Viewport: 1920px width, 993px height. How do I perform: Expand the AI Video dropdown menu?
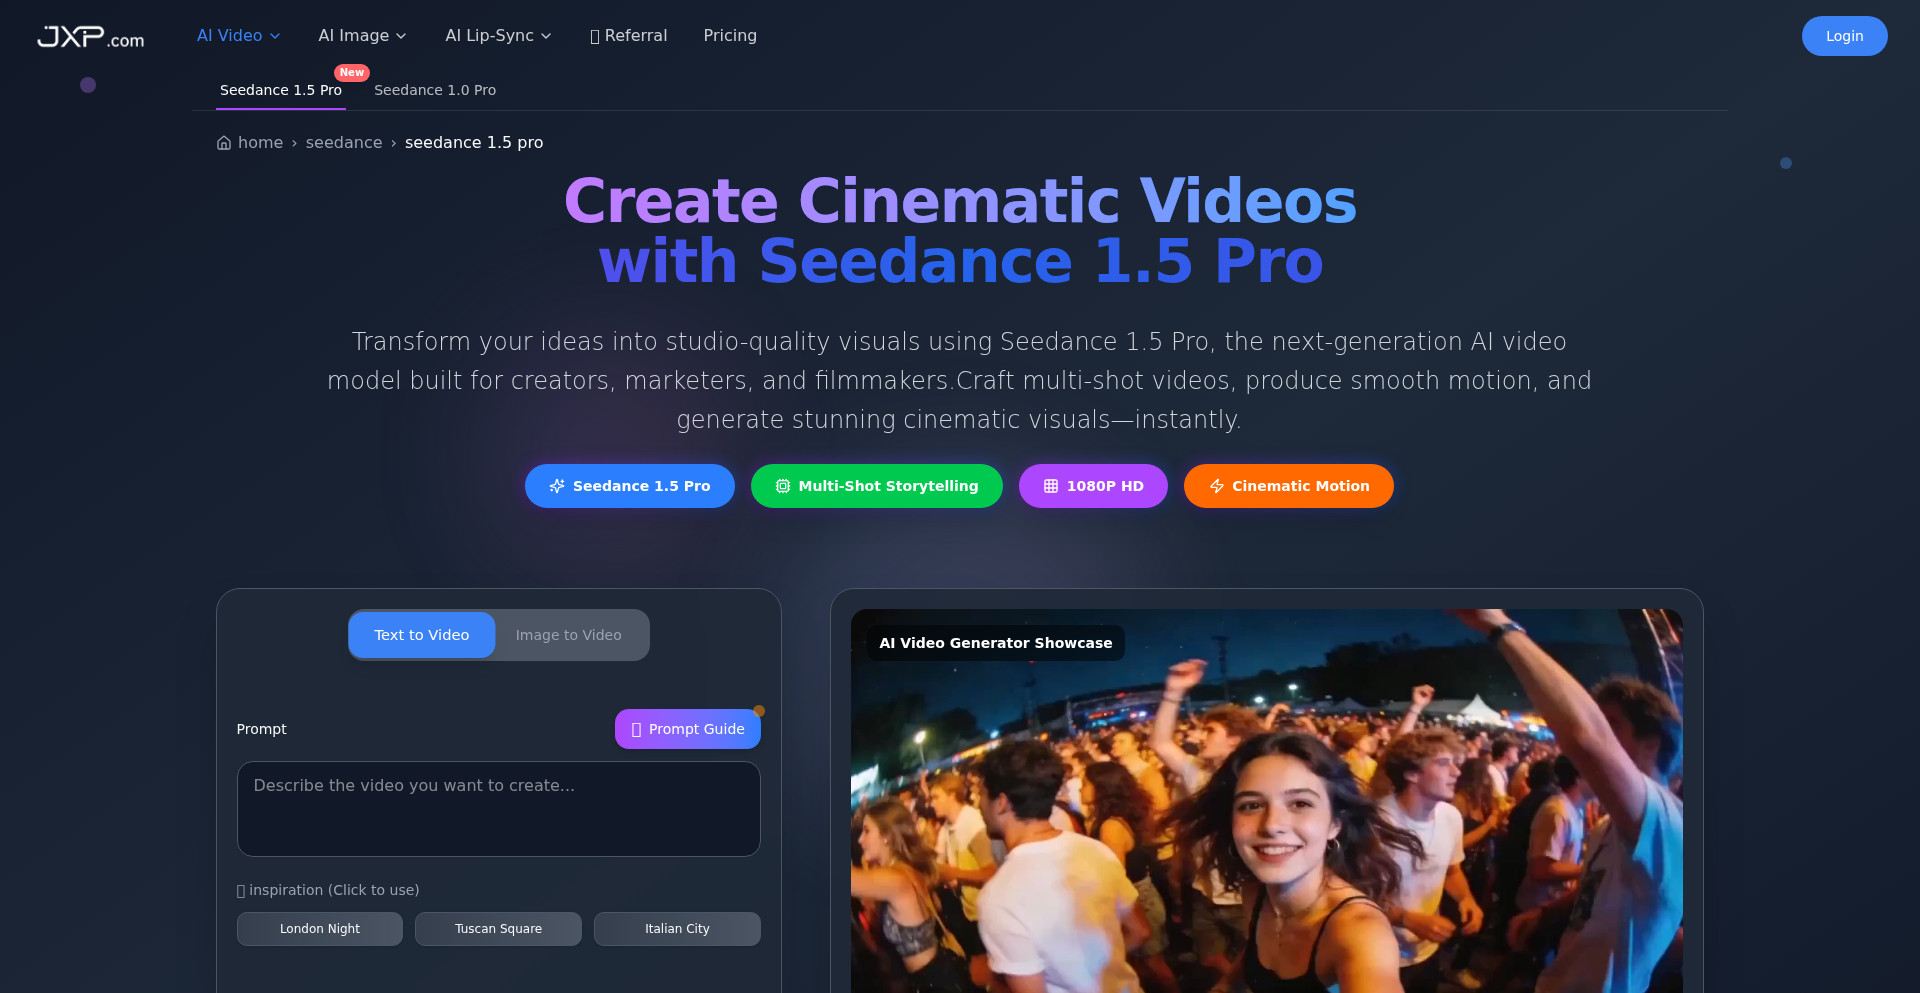pos(239,36)
